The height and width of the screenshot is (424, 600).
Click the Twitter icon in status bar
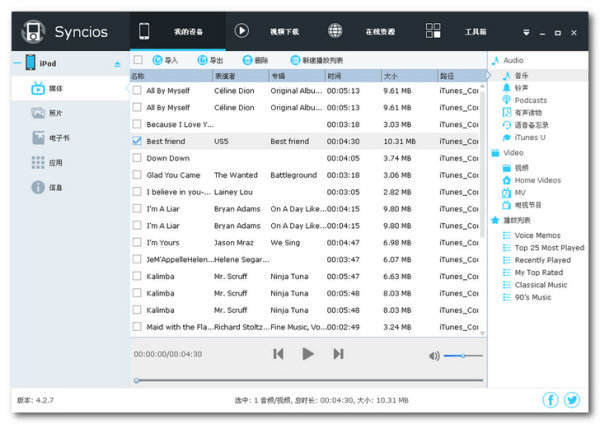click(572, 400)
